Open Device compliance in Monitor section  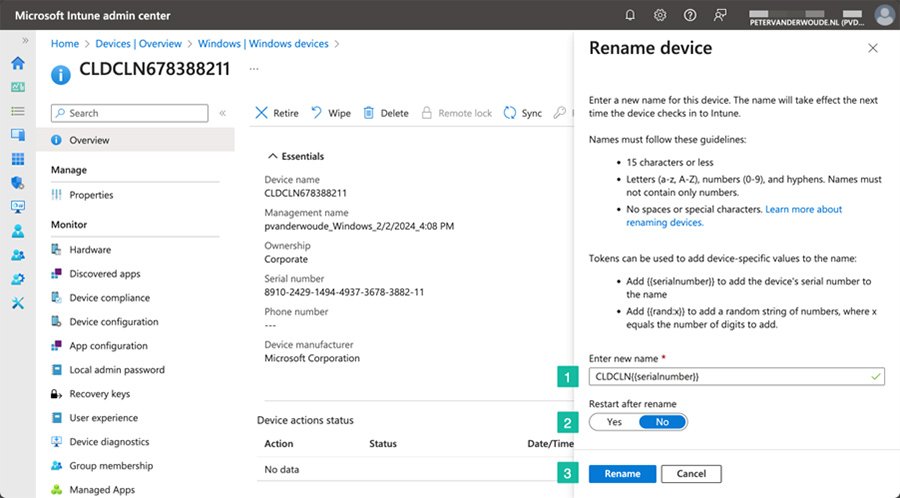pos(109,298)
